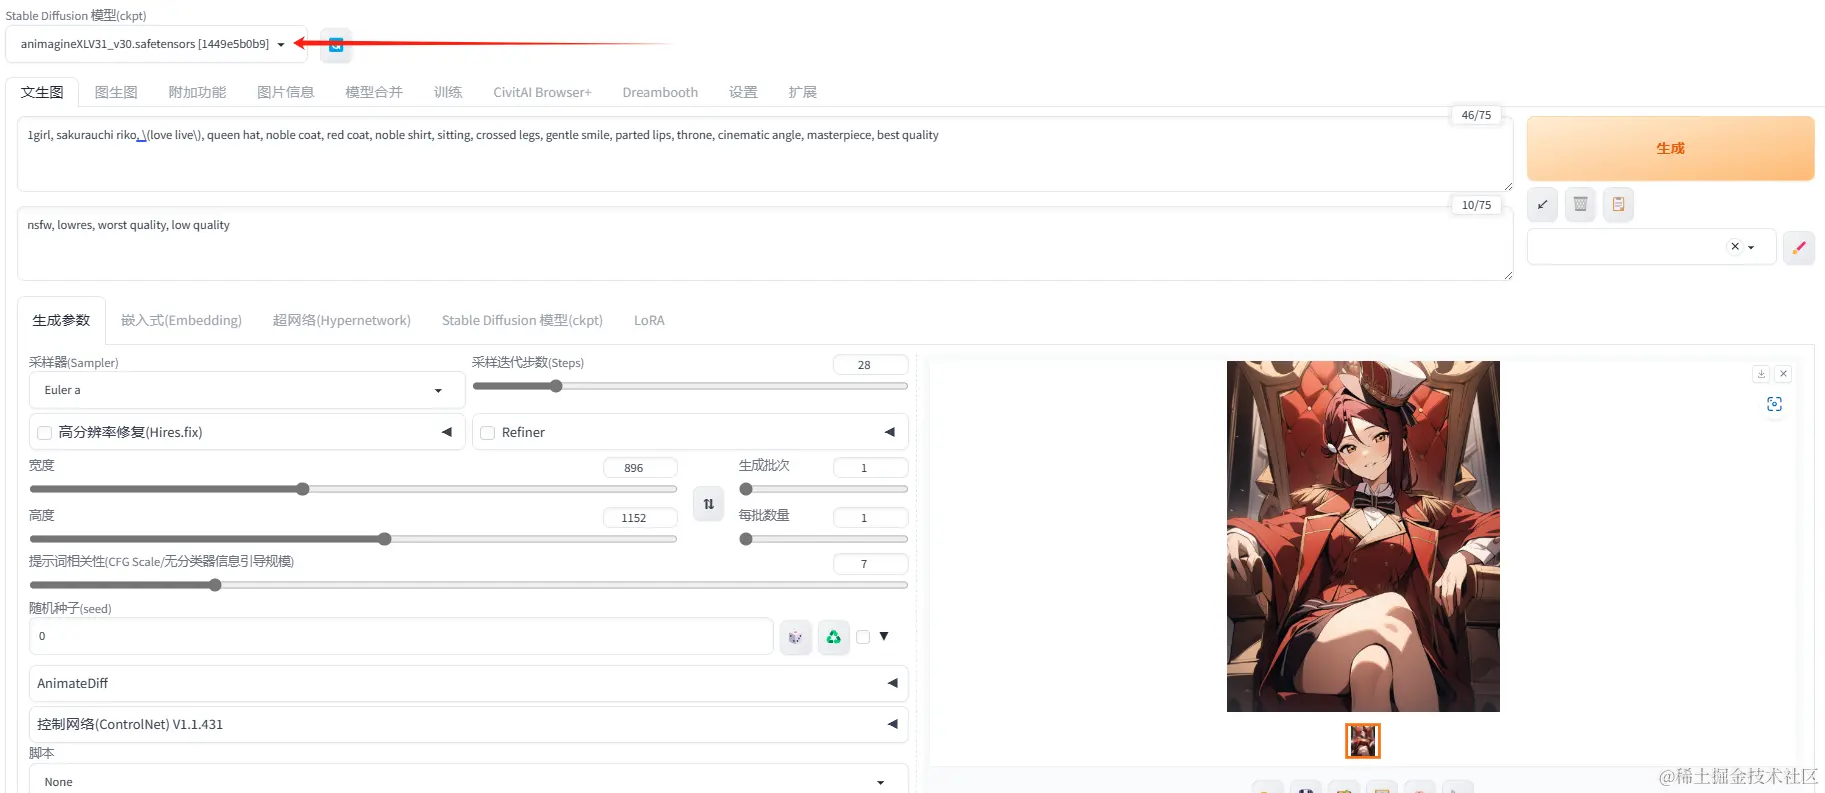The height and width of the screenshot is (793, 1825).
Task: Expand the ControlNet V1.1.431 panel
Action: coord(468,724)
